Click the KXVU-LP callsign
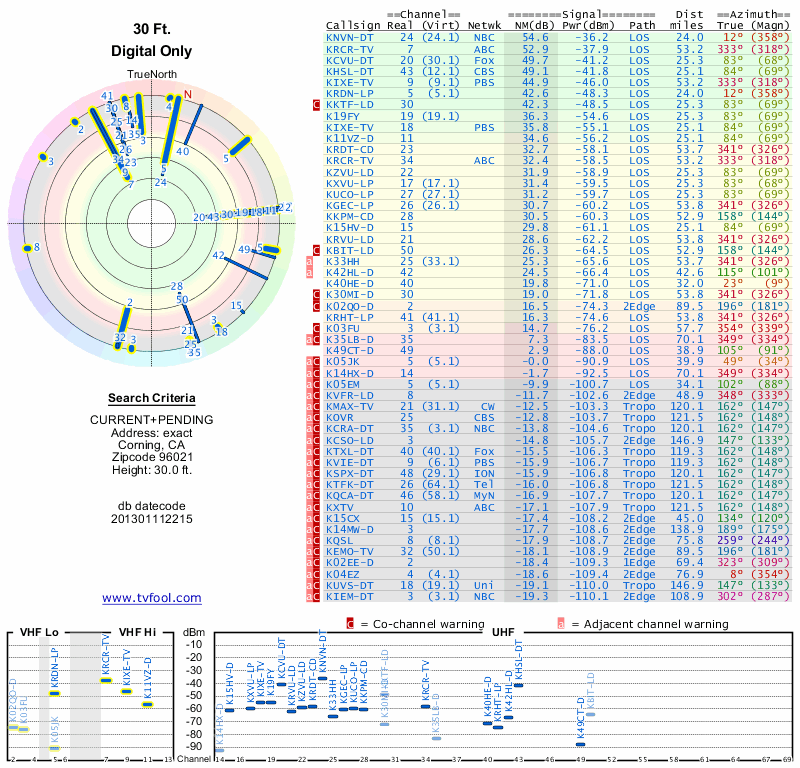This screenshot has height=768, width=800. click(x=349, y=183)
